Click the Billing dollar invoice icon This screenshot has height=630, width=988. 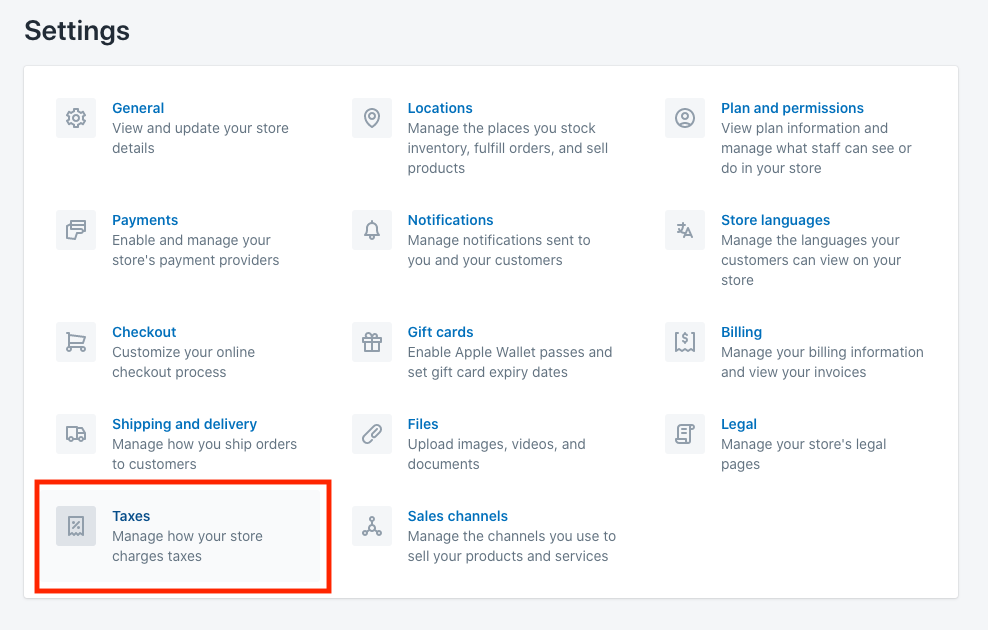pos(685,342)
